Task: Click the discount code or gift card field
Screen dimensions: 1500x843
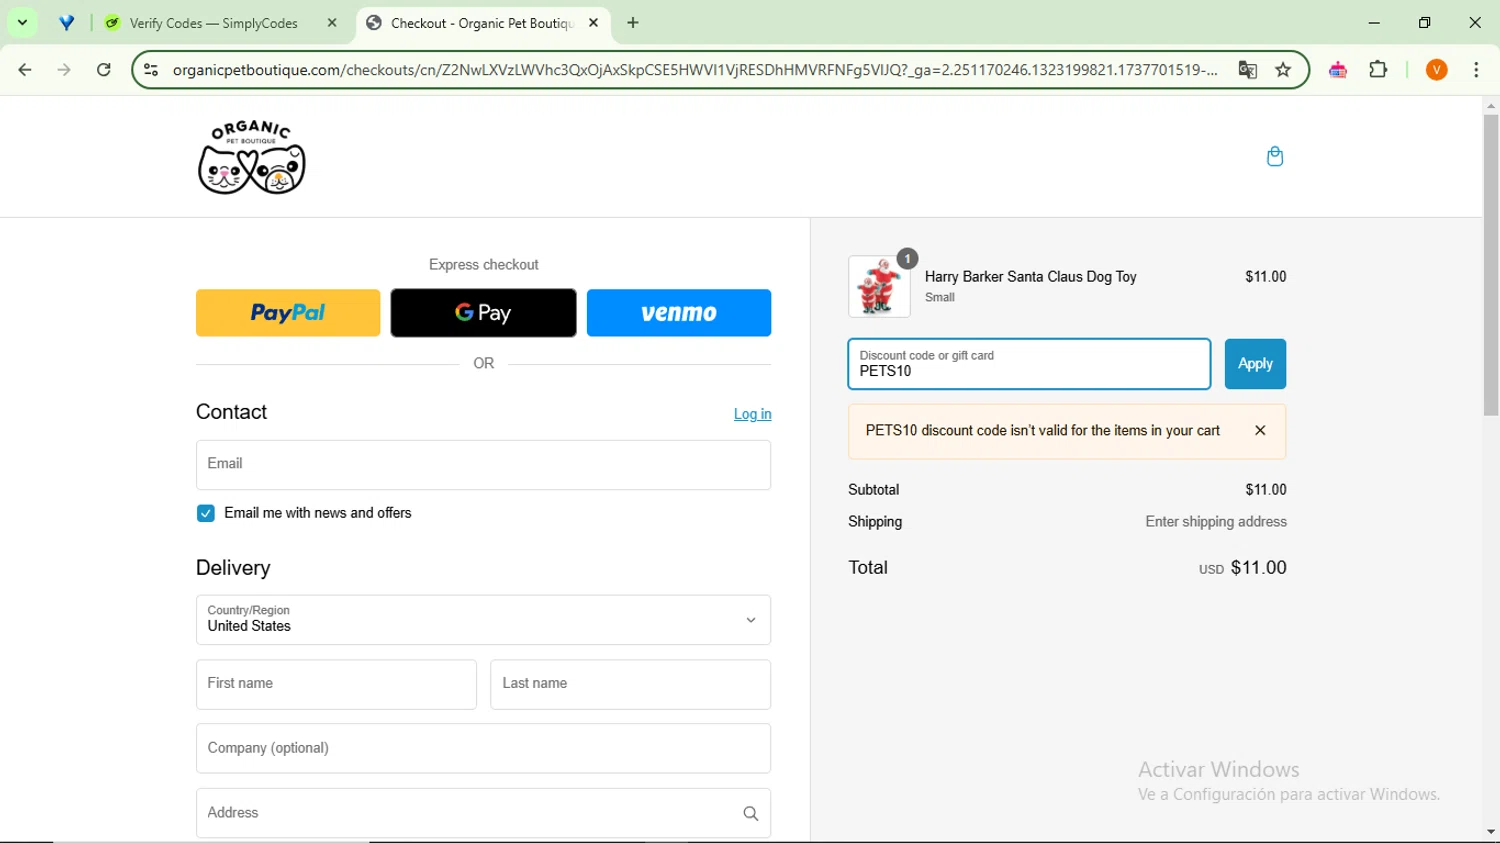Action: (x=1029, y=364)
